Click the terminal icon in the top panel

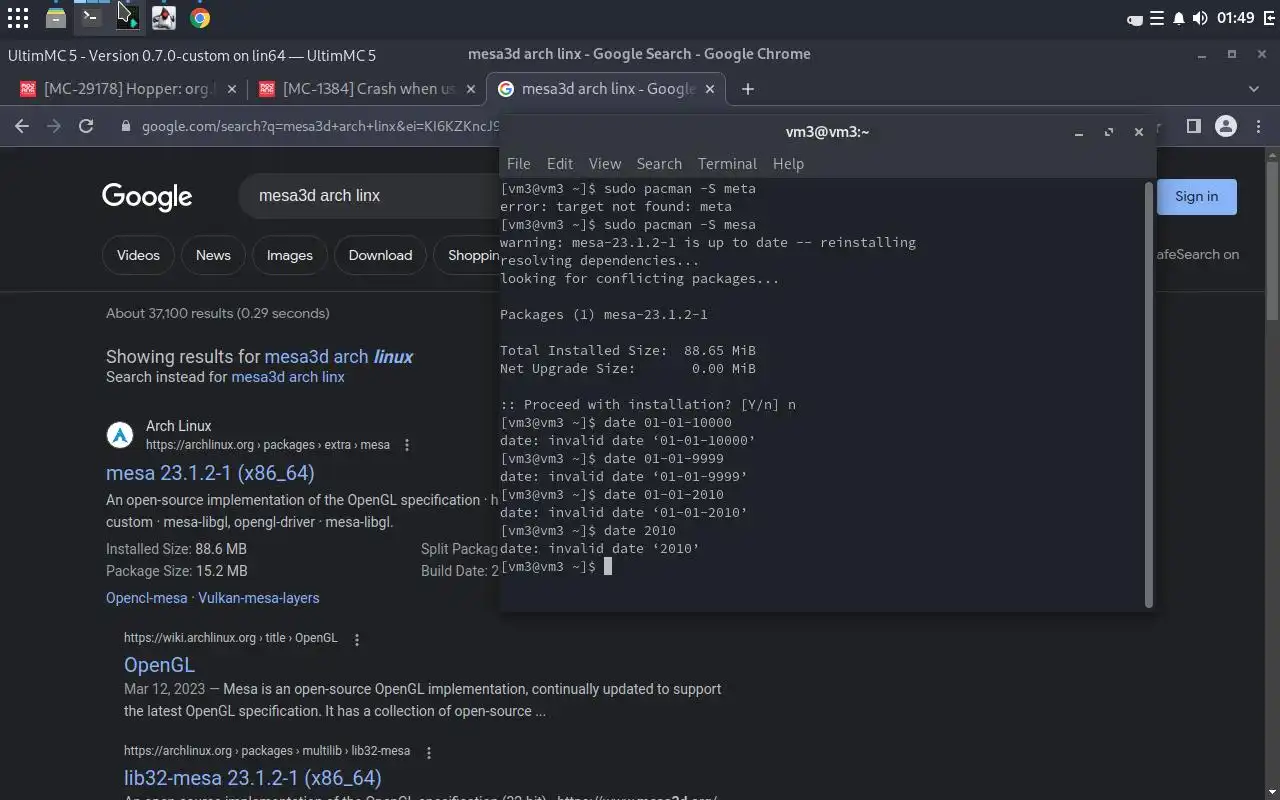coord(91,17)
